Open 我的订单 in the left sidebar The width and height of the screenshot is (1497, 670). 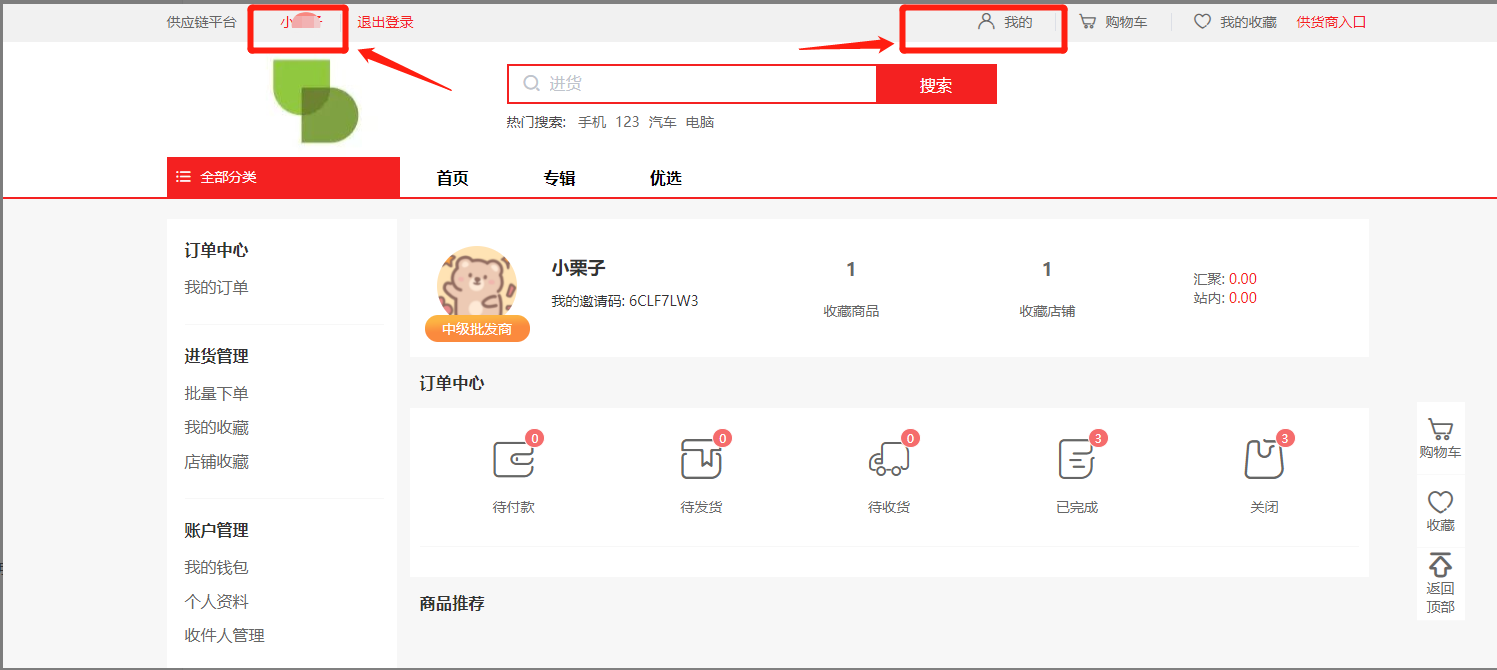click(216, 288)
